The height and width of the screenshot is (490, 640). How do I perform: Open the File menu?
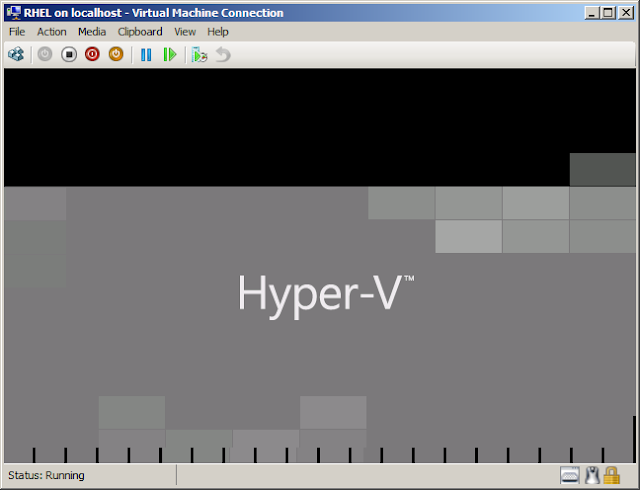pyautogui.click(x=17, y=32)
